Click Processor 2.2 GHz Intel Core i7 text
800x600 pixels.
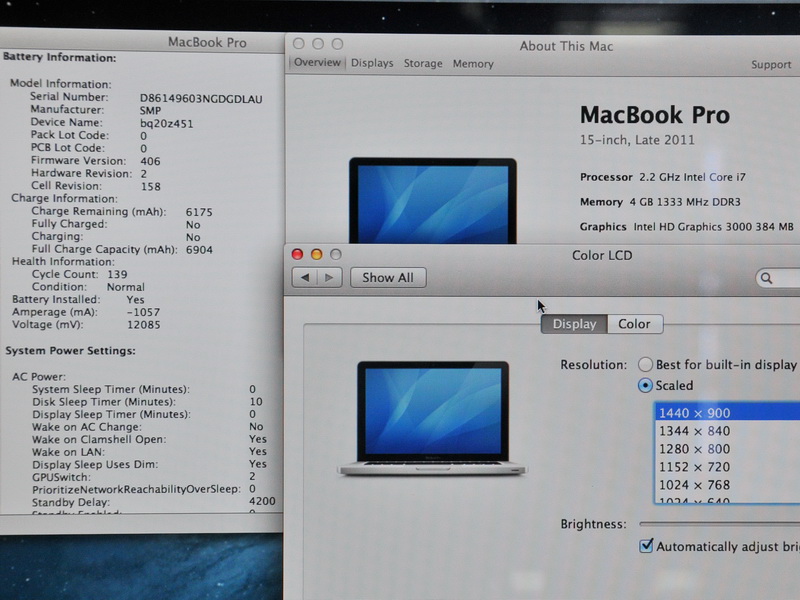(x=662, y=177)
